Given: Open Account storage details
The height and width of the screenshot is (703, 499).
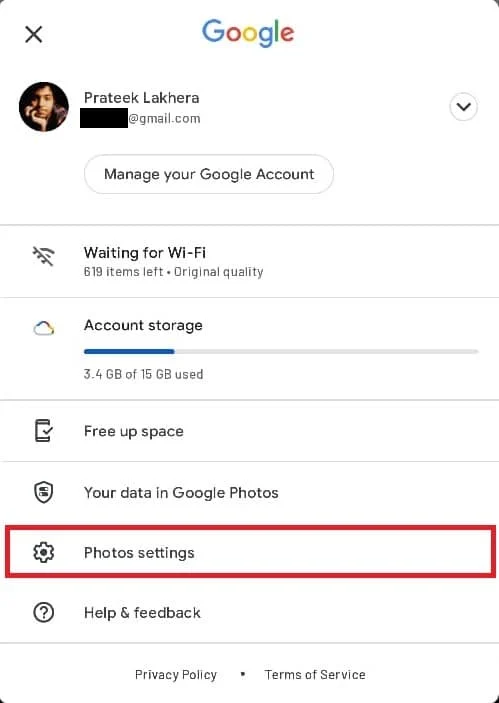Looking at the screenshot, I should (x=249, y=349).
